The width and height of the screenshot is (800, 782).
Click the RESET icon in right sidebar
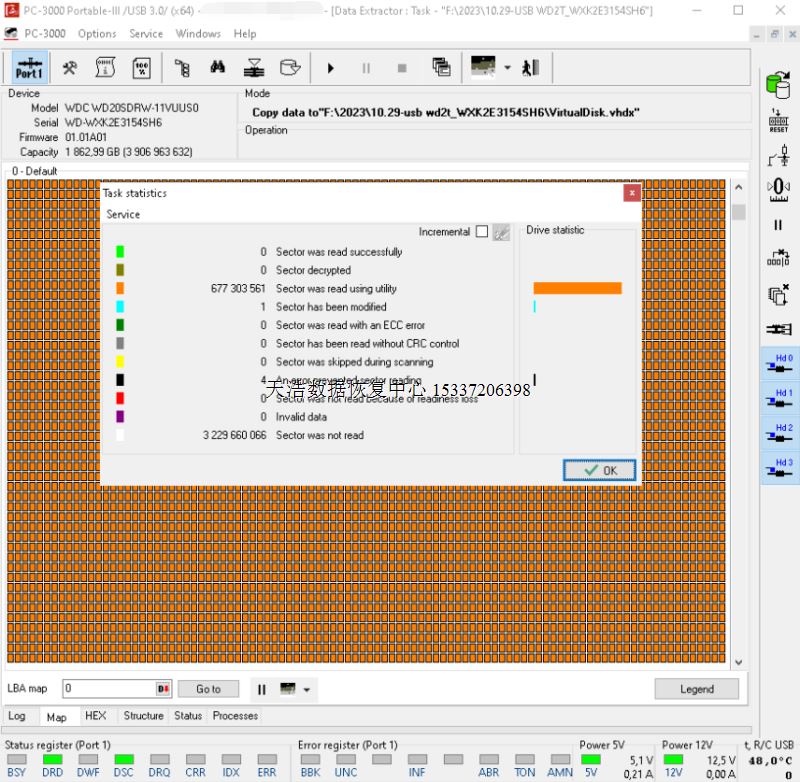778,121
